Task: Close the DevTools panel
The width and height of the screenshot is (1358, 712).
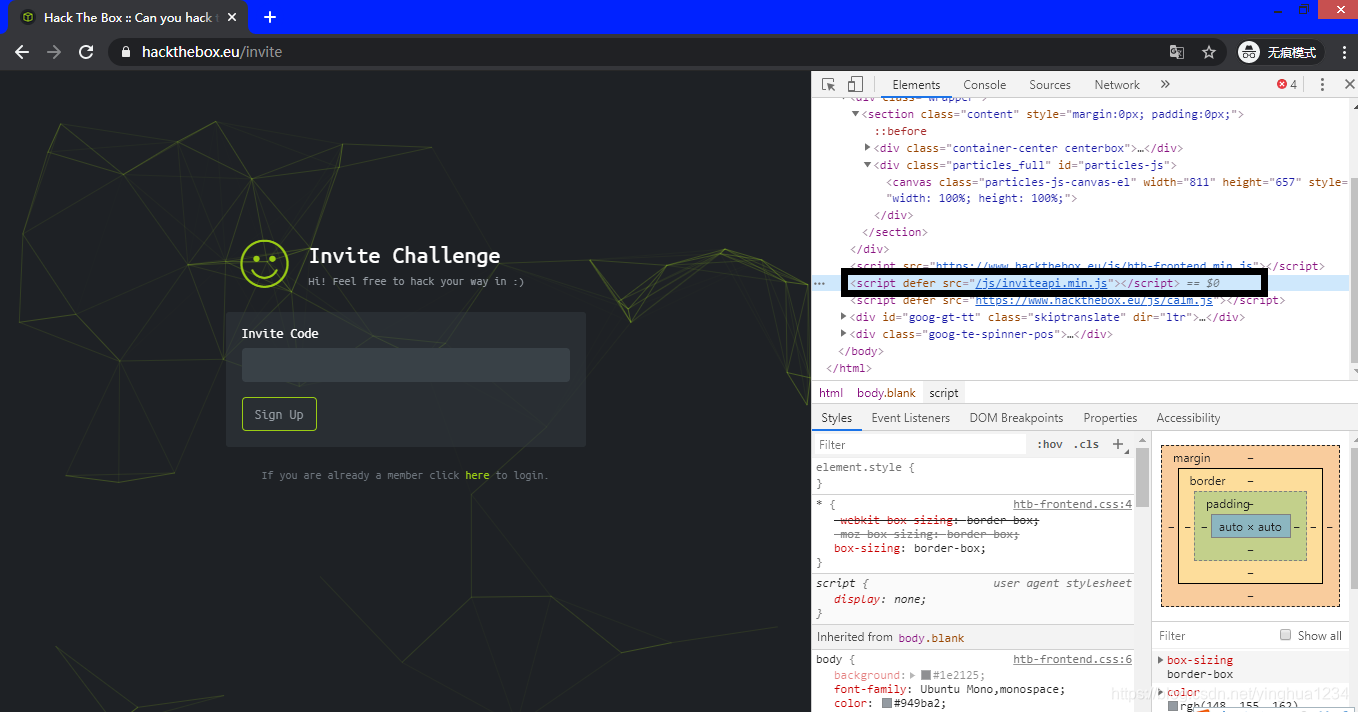Action: (1349, 85)
